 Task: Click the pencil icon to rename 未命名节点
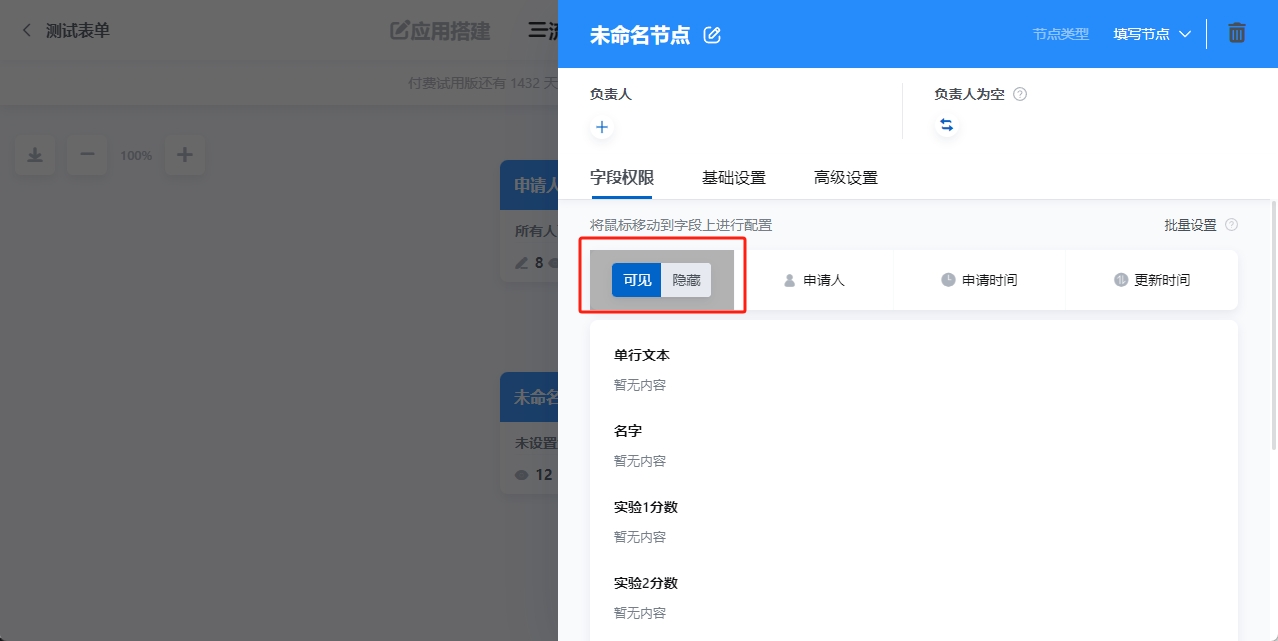pos(712,33)
